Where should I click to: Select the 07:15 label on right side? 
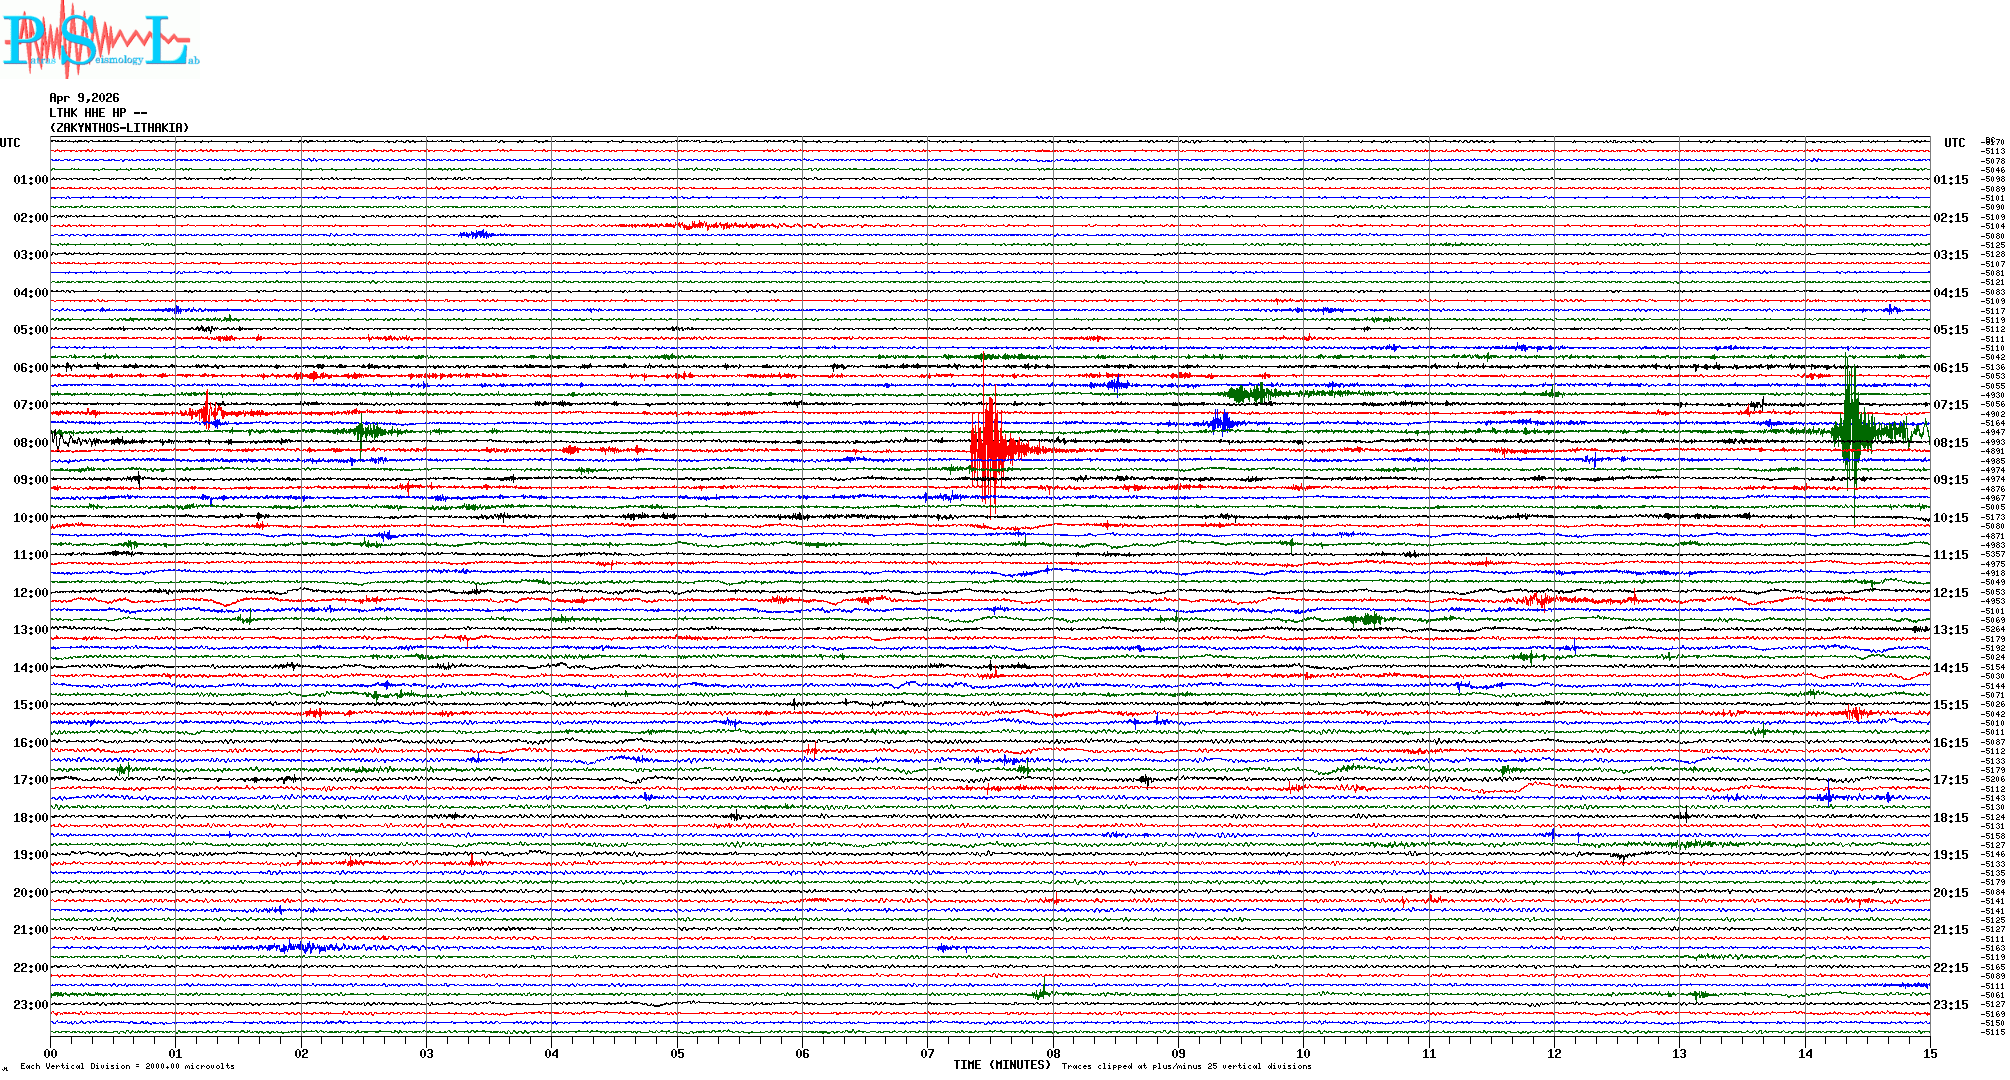point(1950,405)
